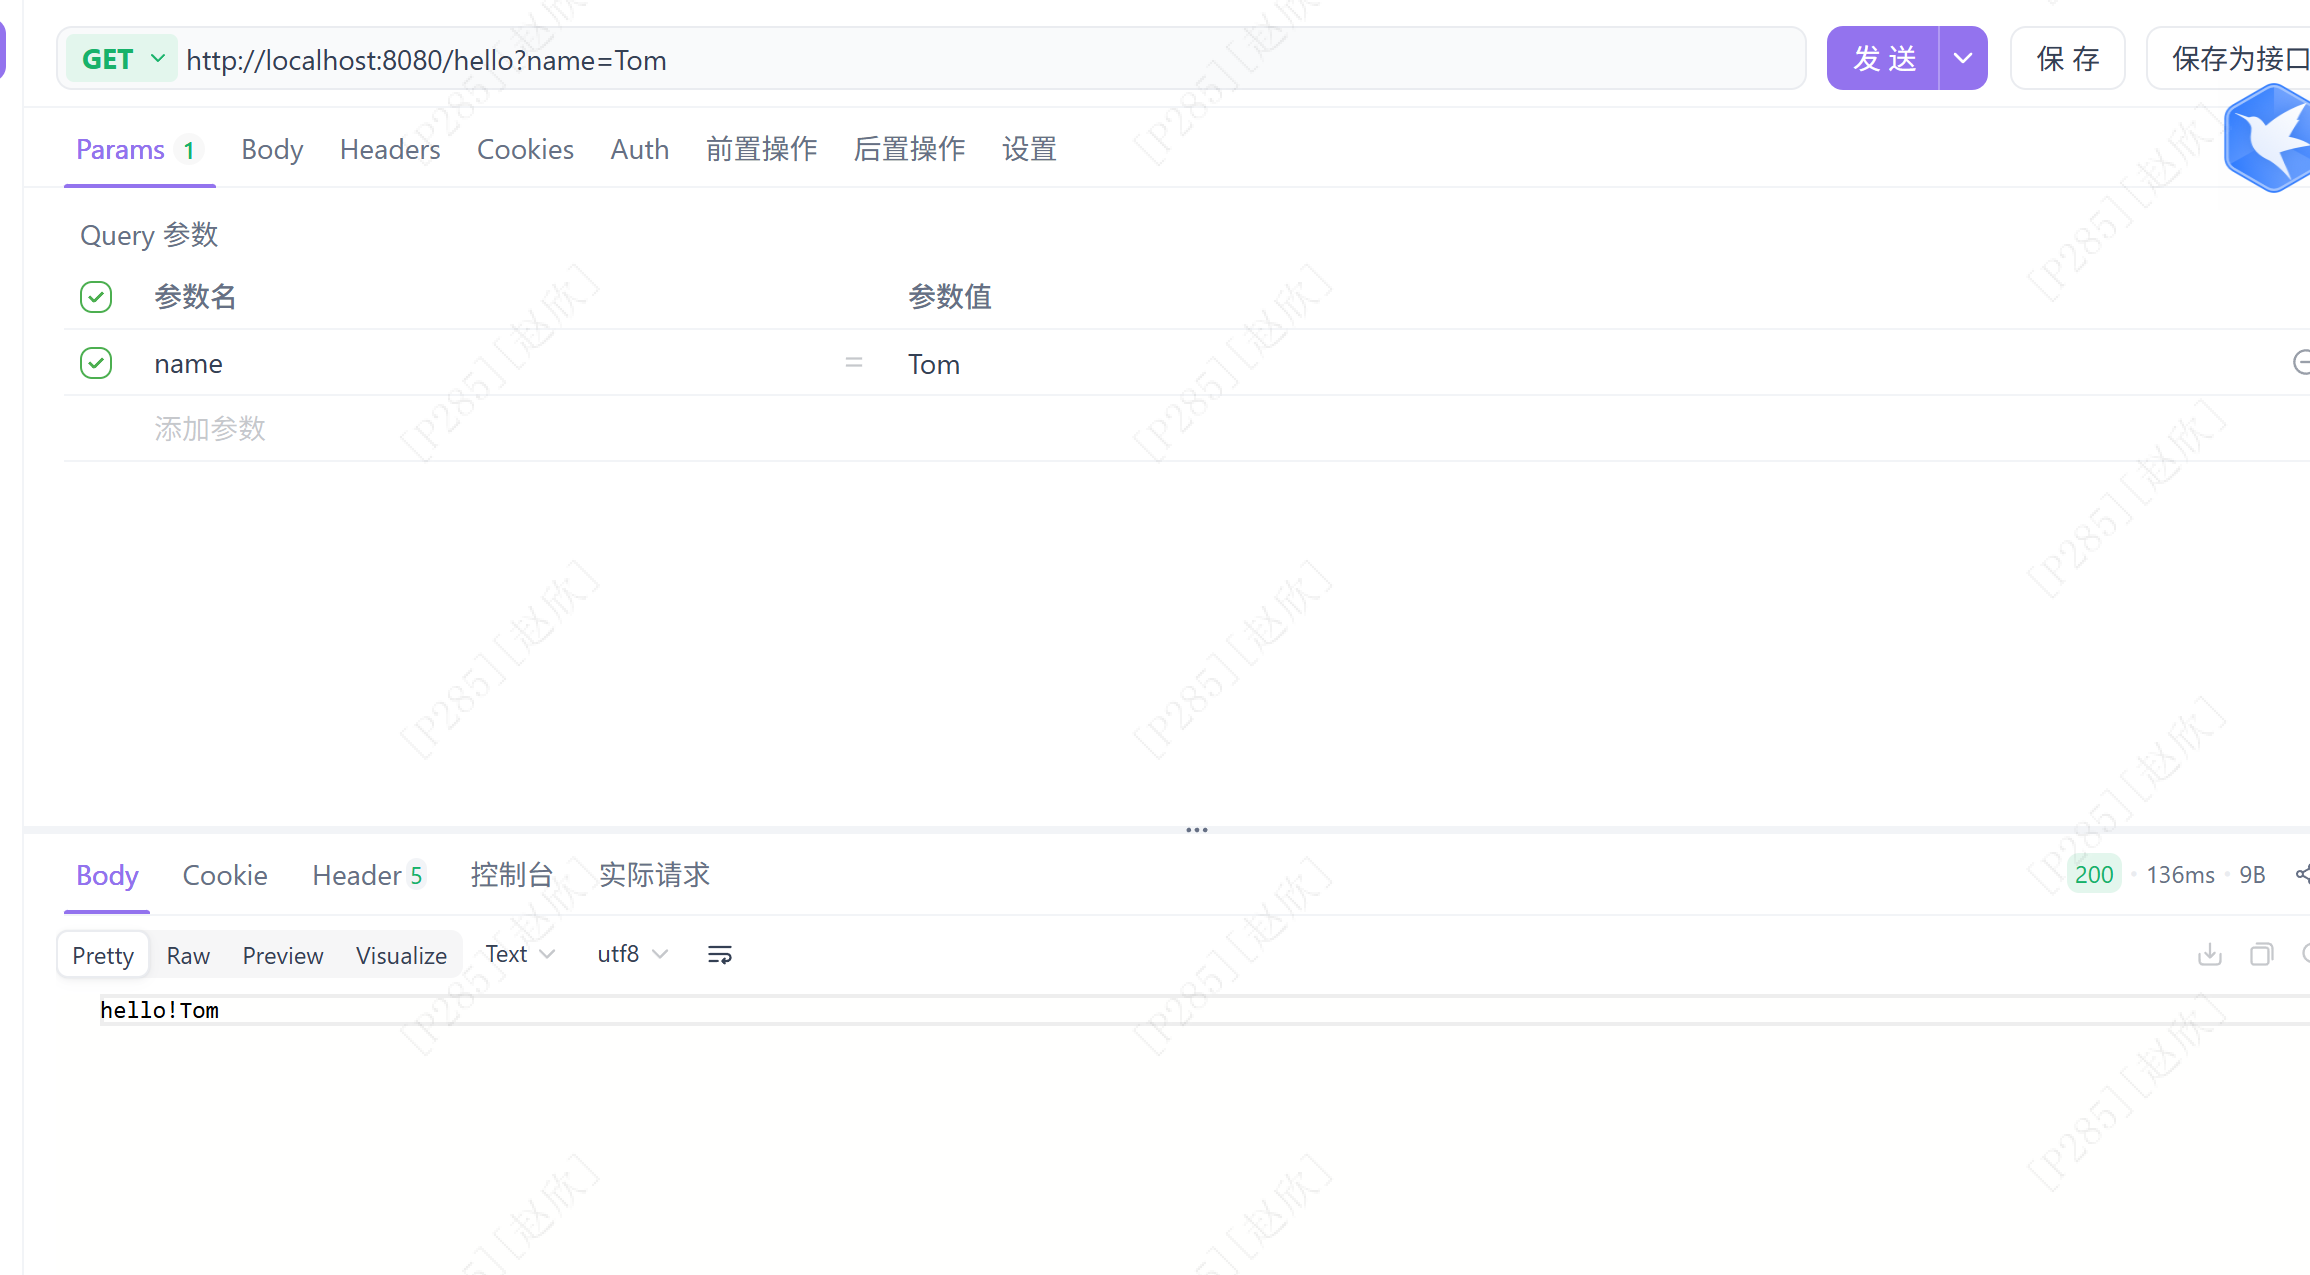Viewport: 2310px width, 1275px height.
Task: Open the 控制台 response tab
Action: tap(512, 875)
